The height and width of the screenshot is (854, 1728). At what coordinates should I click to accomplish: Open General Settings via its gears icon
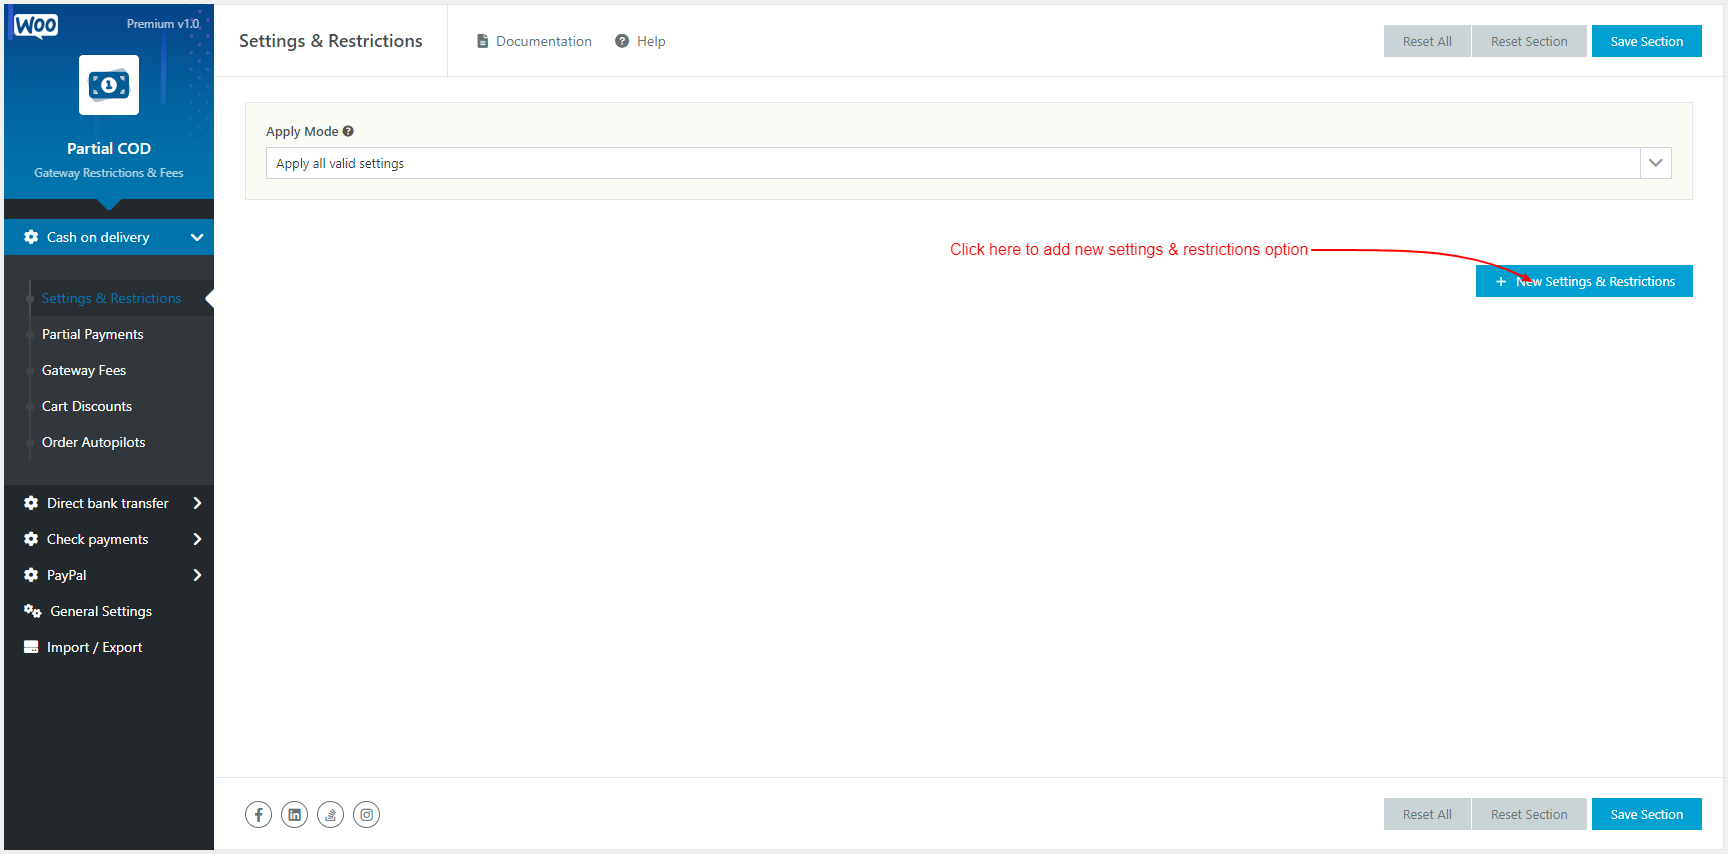coord(32,611)
